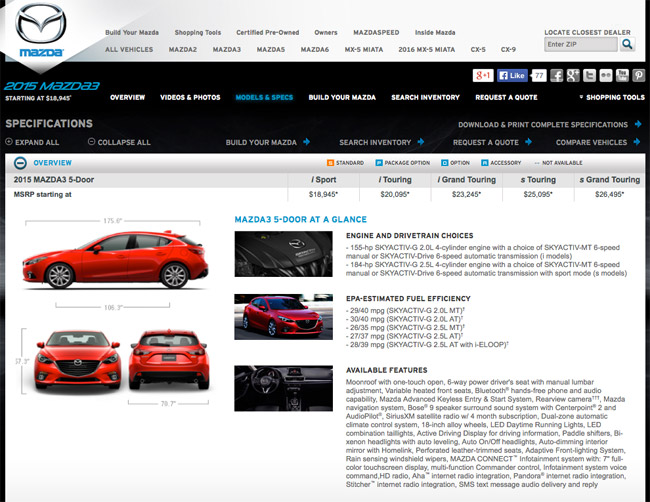This screenshot has height=502, width=650.
Task: Switch to Videos & Photos tab
Action: (190, 97)
